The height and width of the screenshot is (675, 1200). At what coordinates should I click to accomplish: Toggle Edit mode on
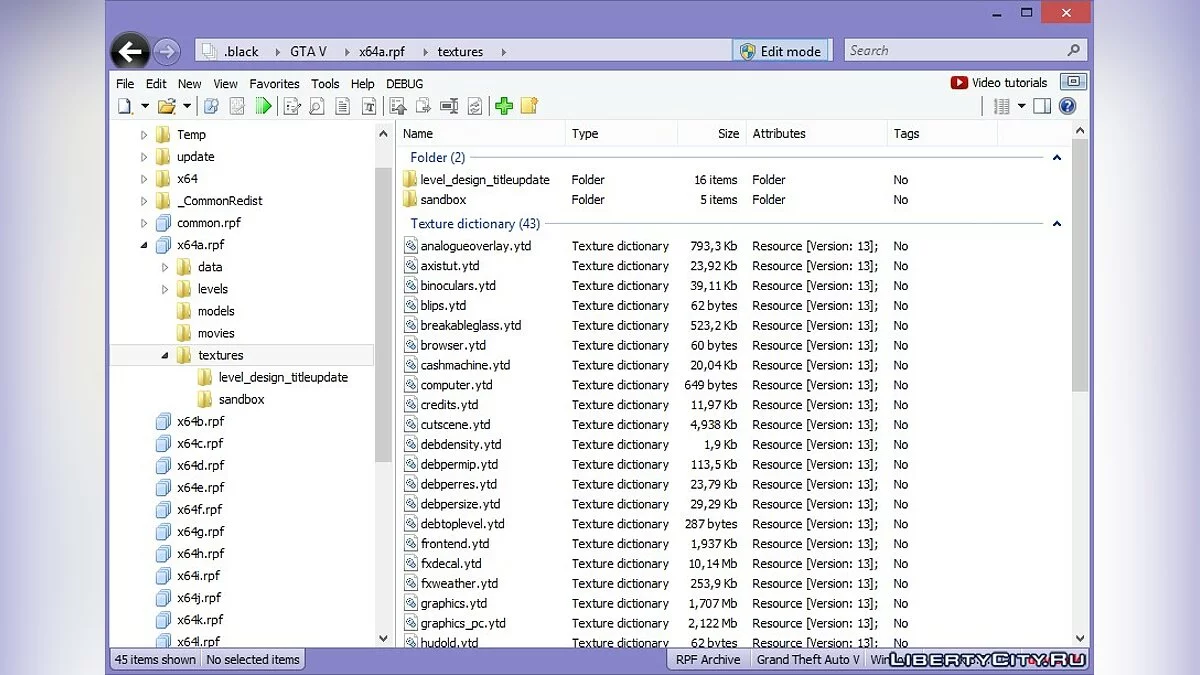pyautogui.click(x=779, y=51)
